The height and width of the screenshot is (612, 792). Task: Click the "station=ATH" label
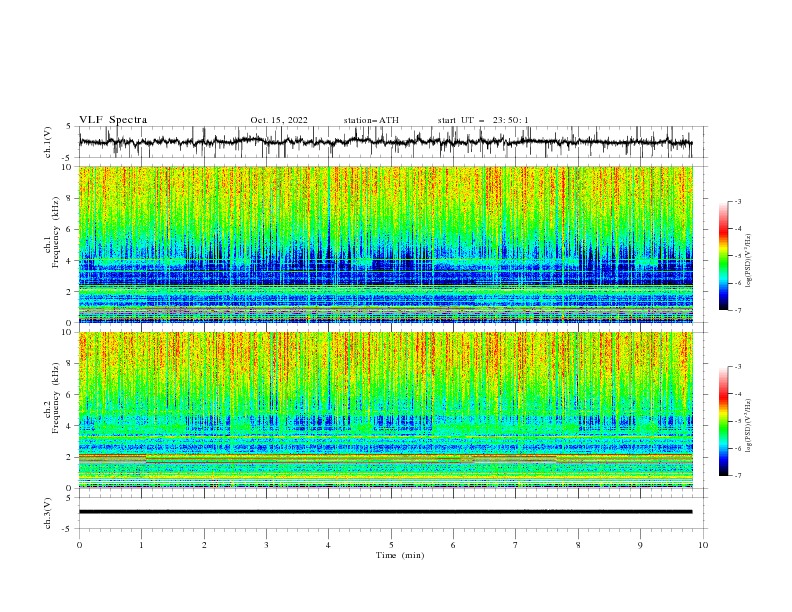point(371,120)
